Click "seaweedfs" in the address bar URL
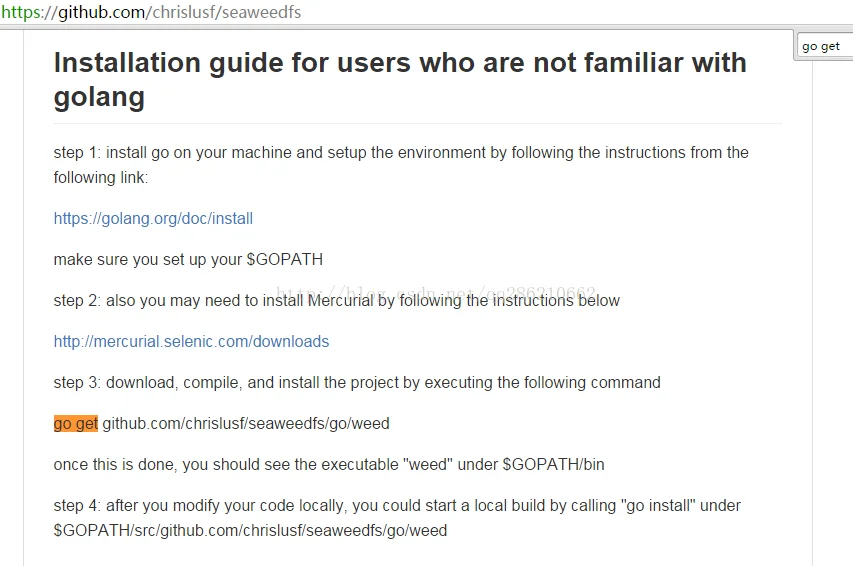 pyautogui.click(x=261, y=12)
